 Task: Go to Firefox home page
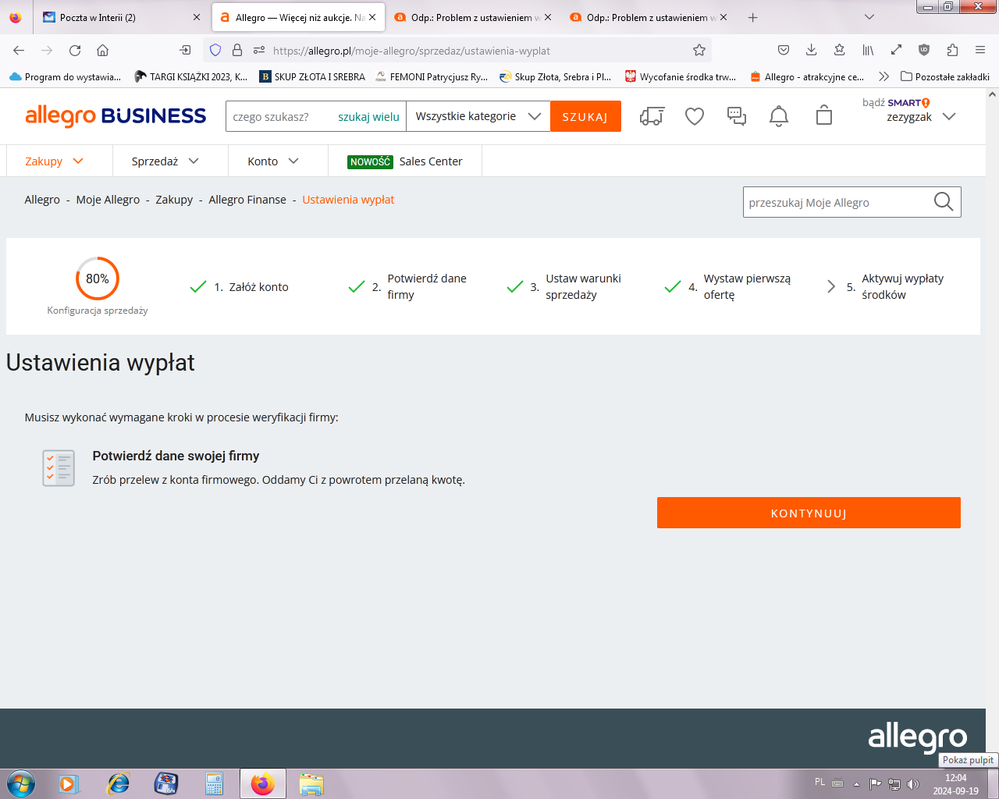[x=103, y=50]
